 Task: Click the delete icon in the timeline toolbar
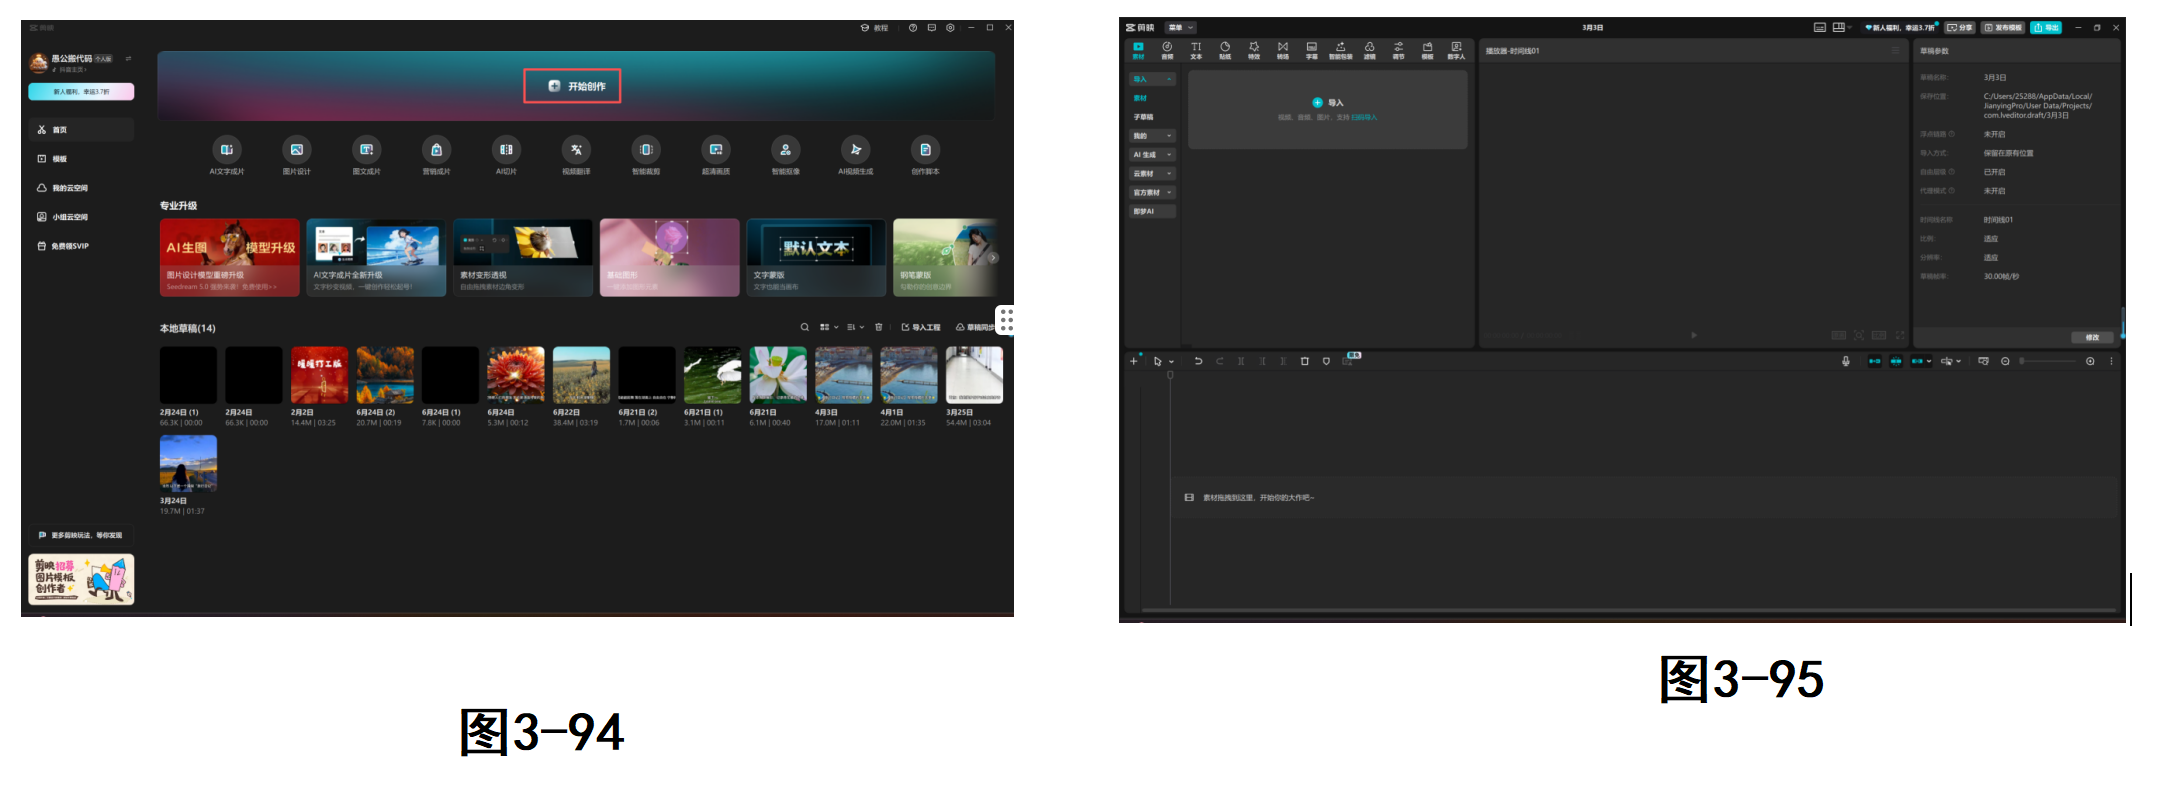click(x=1304, y=361)
